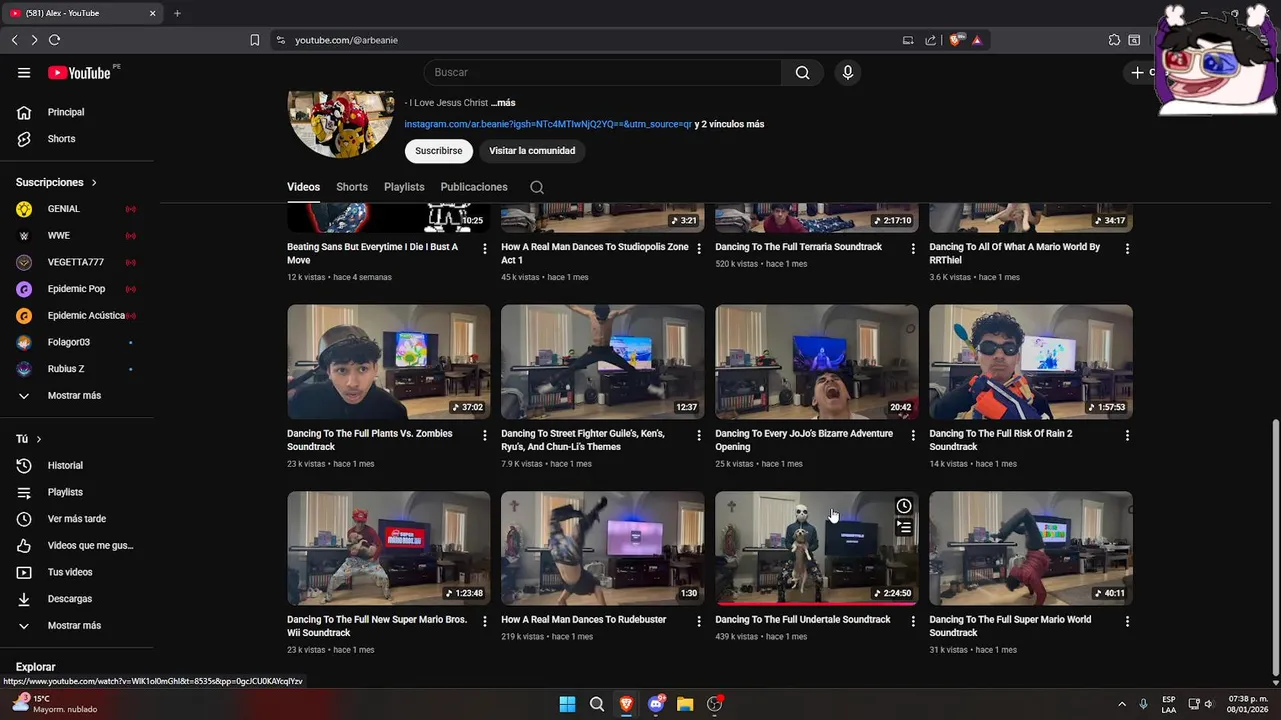Open the weather widget on taskbar
This screenshot has width=1281, height=720.
click(x=55, y=704)
